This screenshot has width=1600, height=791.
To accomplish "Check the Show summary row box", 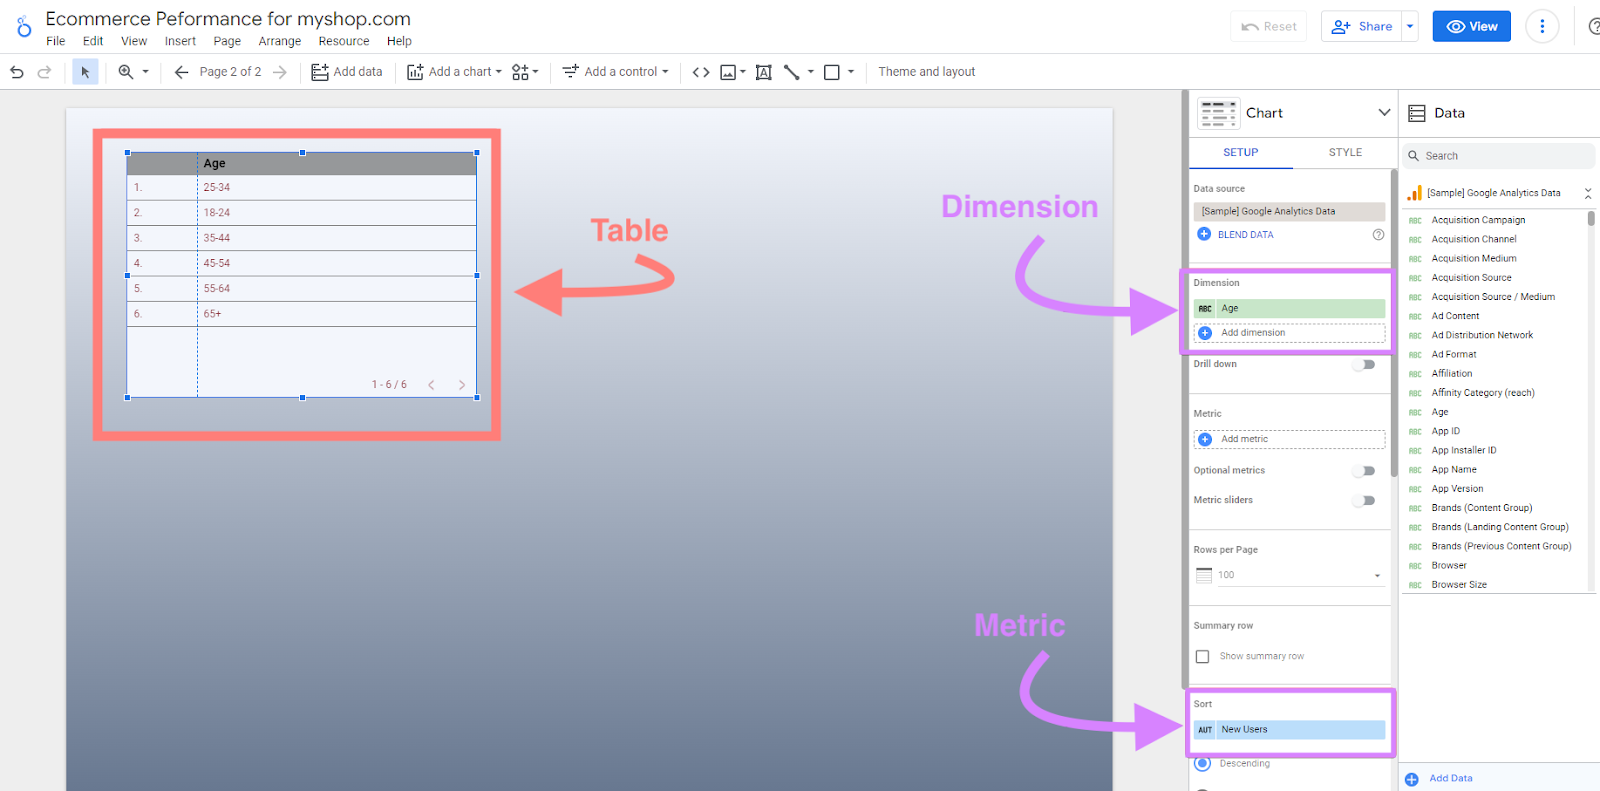I will tap(1203, 657).
